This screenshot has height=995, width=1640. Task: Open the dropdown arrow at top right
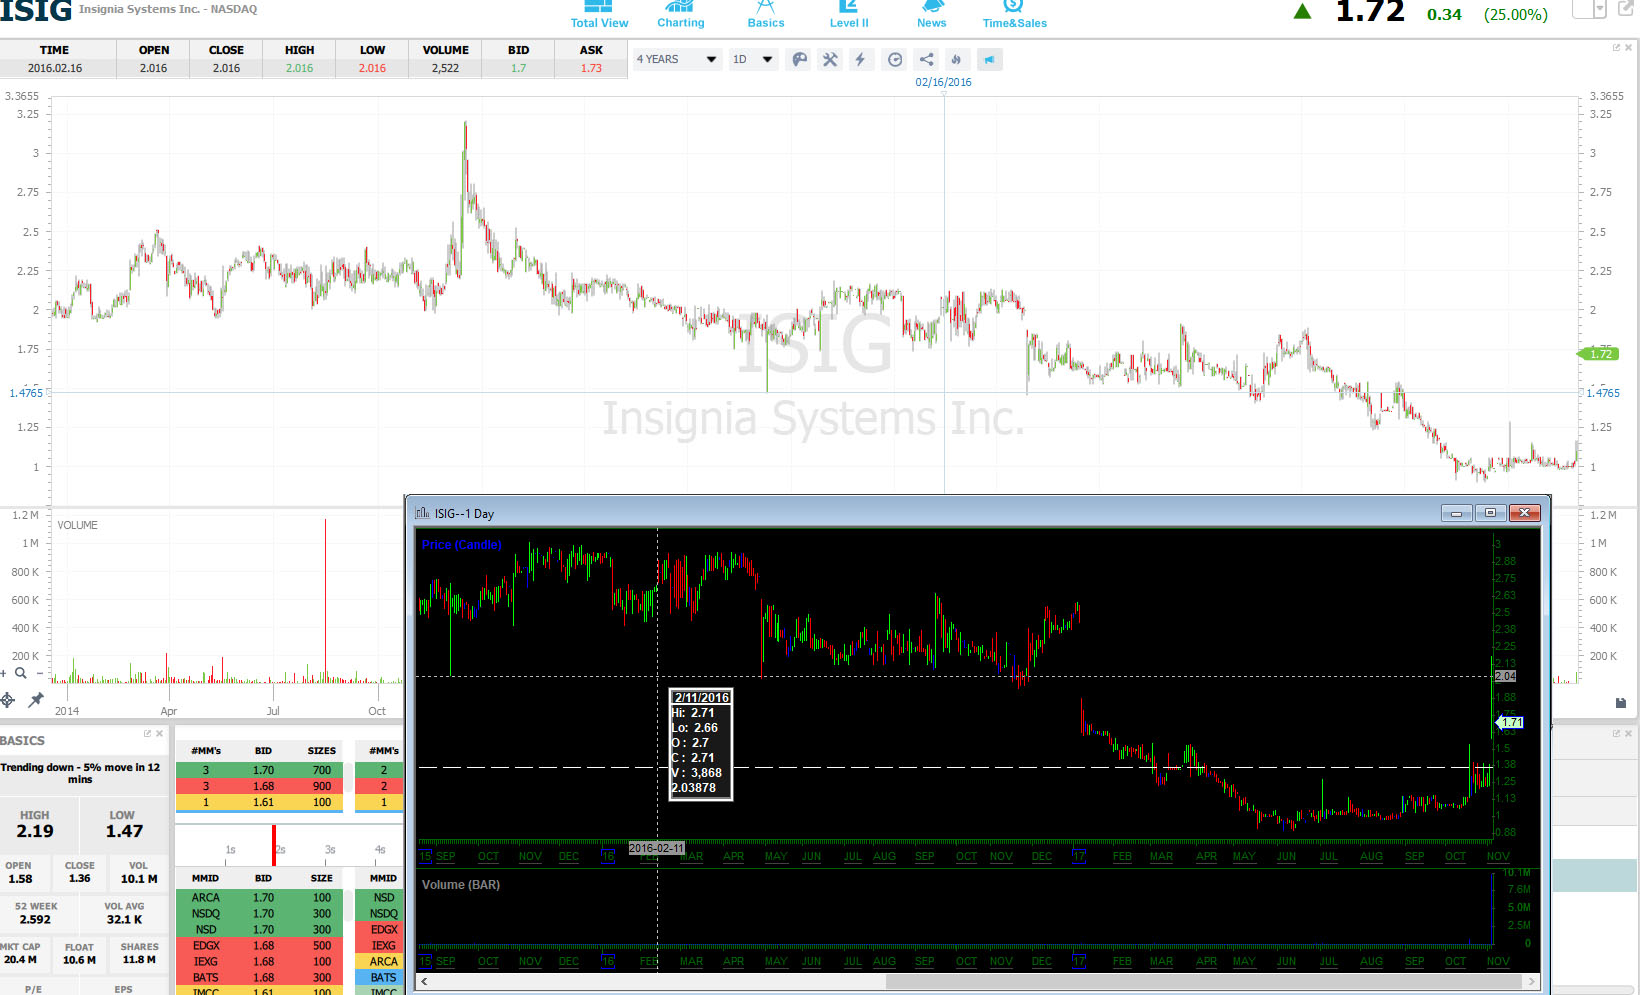coord(1599,9)
